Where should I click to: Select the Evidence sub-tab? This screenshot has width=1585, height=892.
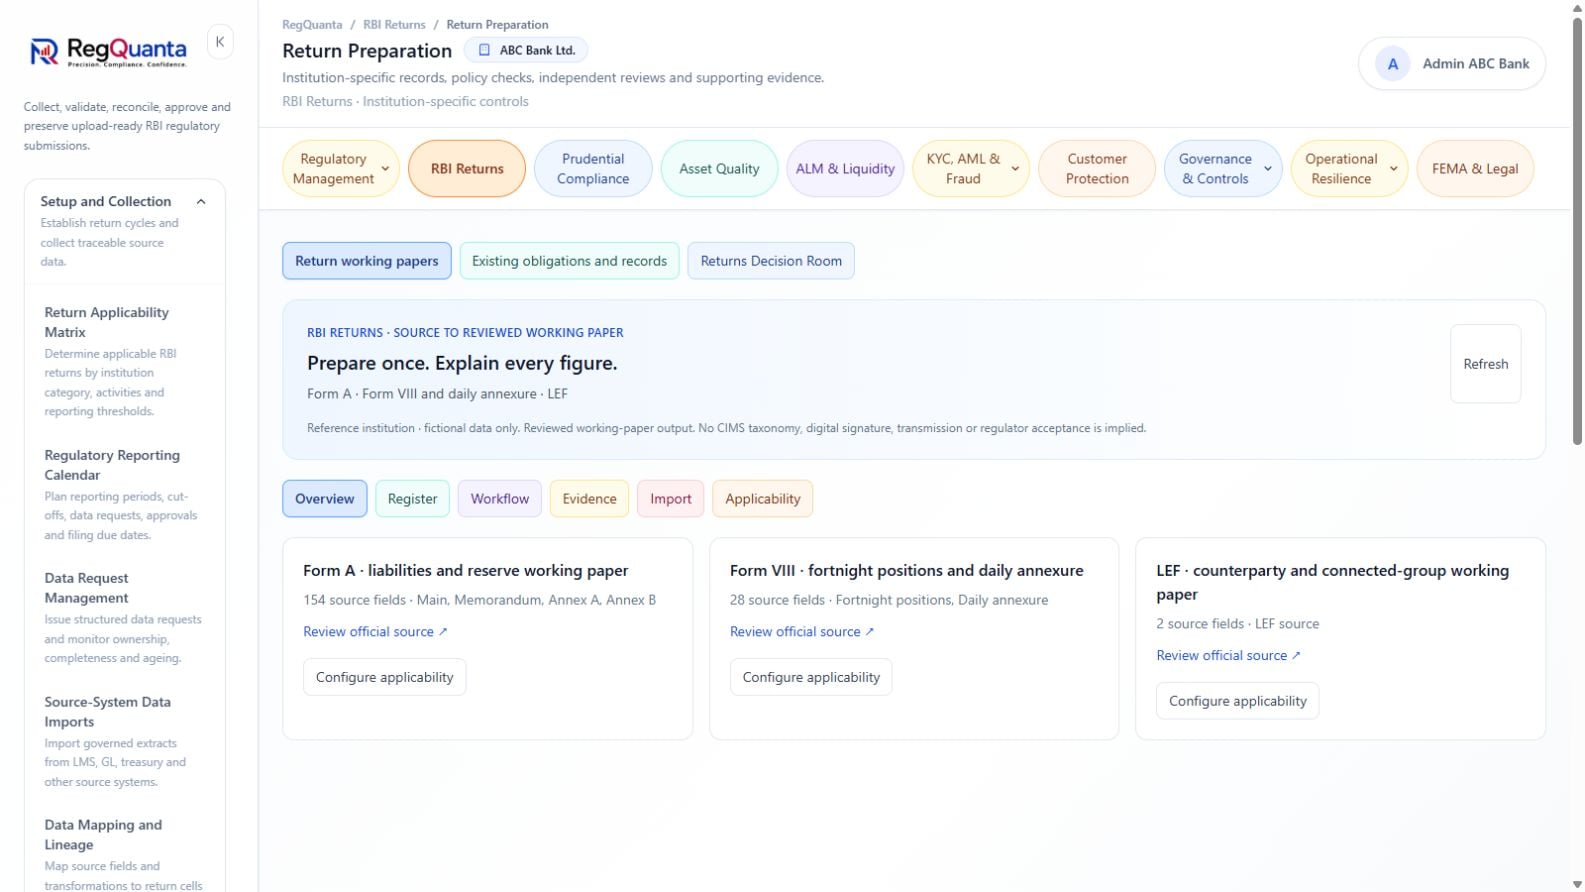coord(589,499)
